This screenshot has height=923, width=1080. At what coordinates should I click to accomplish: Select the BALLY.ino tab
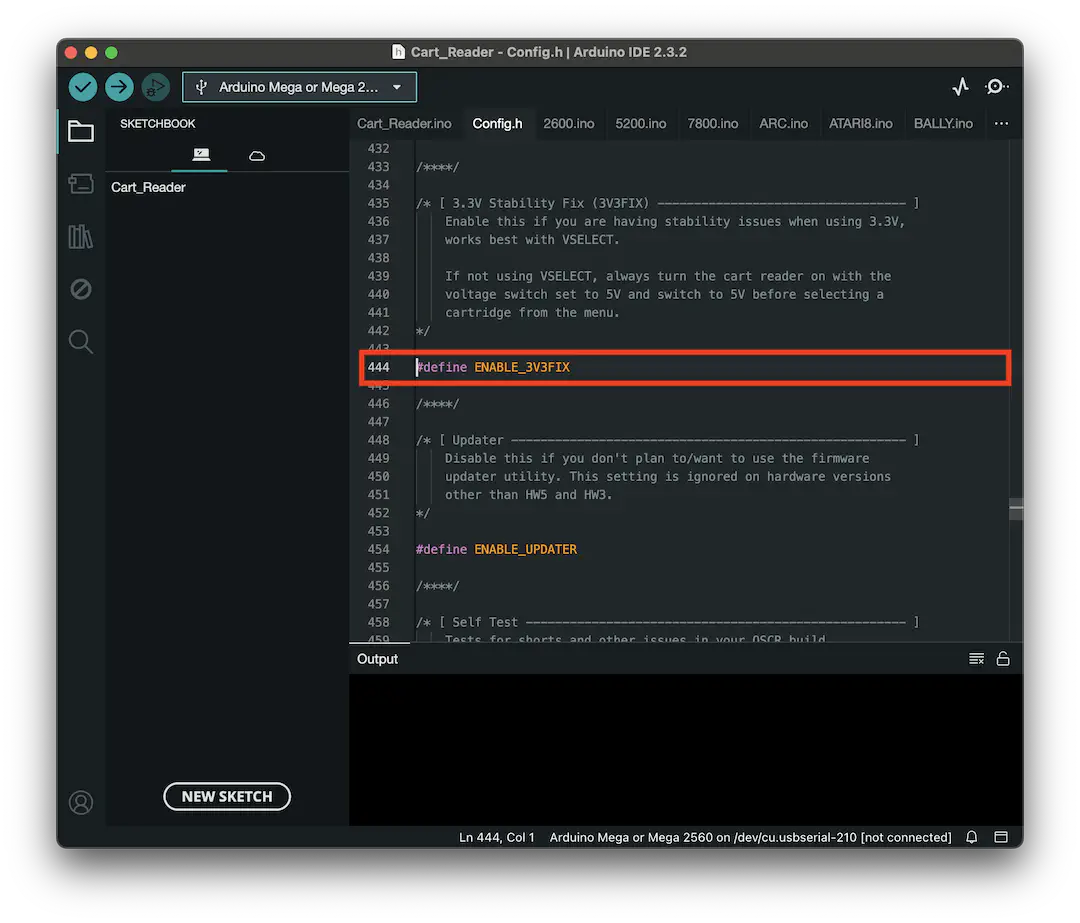pyautogui.click(x=943, y=123)
